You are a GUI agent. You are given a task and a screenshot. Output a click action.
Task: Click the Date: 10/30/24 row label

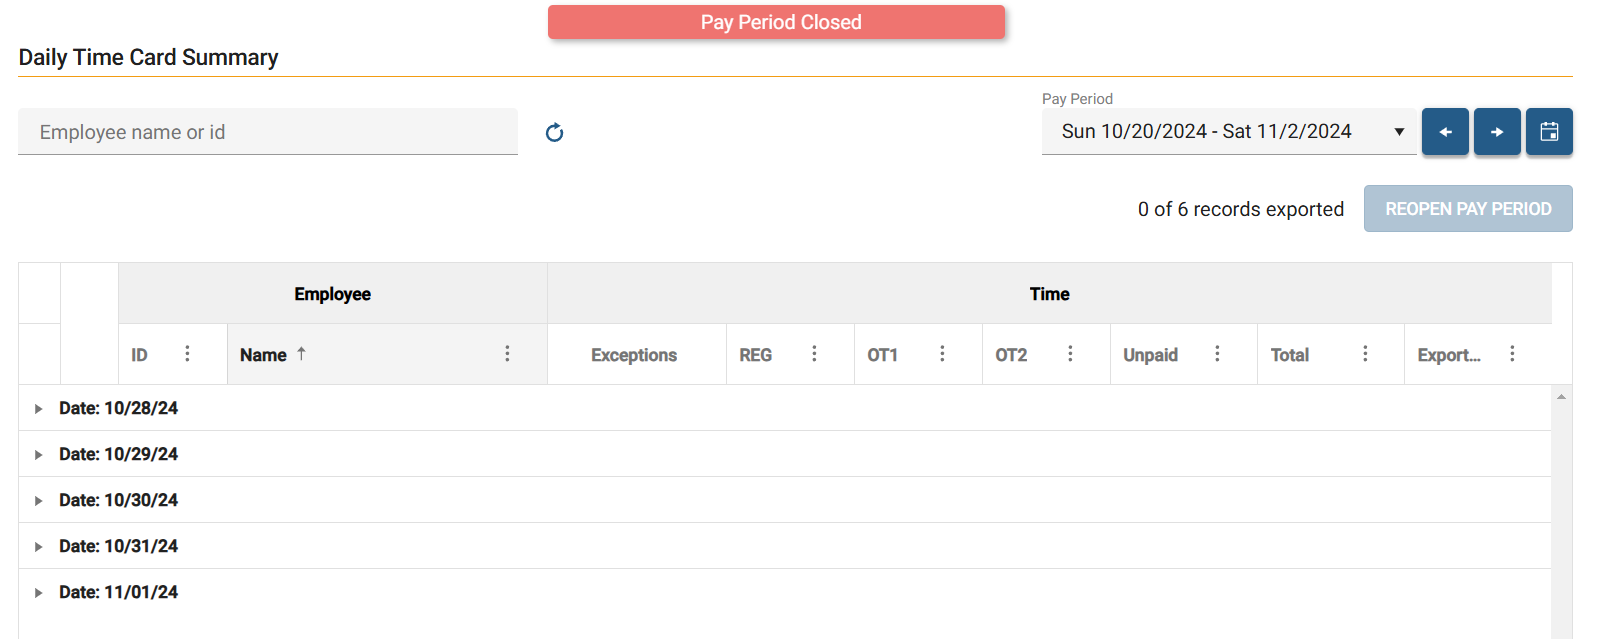pos(118,500)
